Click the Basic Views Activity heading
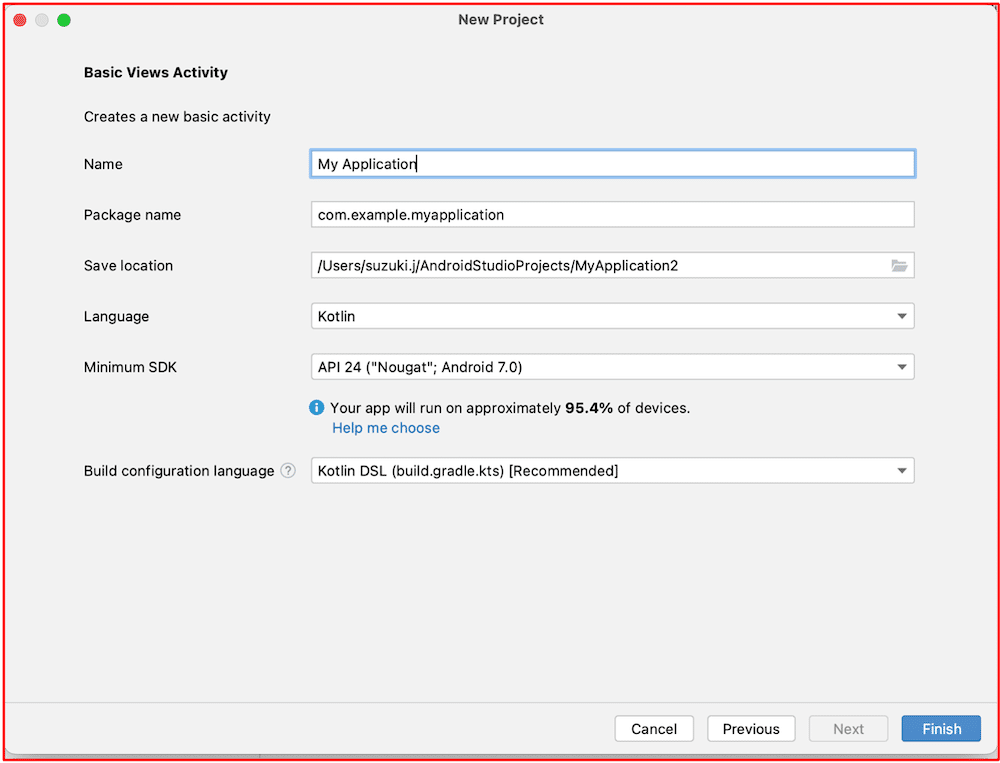Image resolution: width=1000 pixels, height=763 pixels. pyautogui.click(x=156, y=73)
